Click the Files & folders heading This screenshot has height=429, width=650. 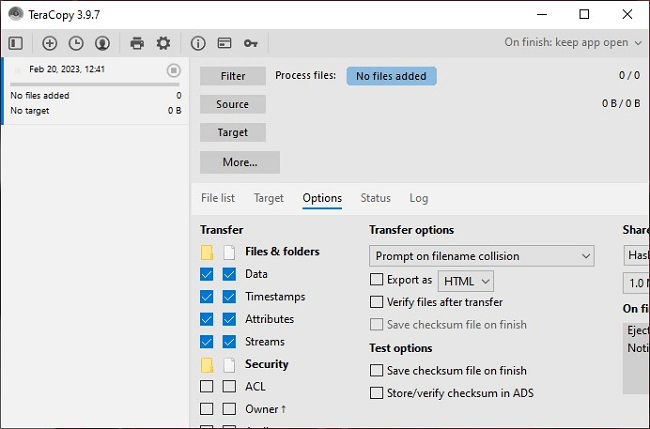point(282,252)
